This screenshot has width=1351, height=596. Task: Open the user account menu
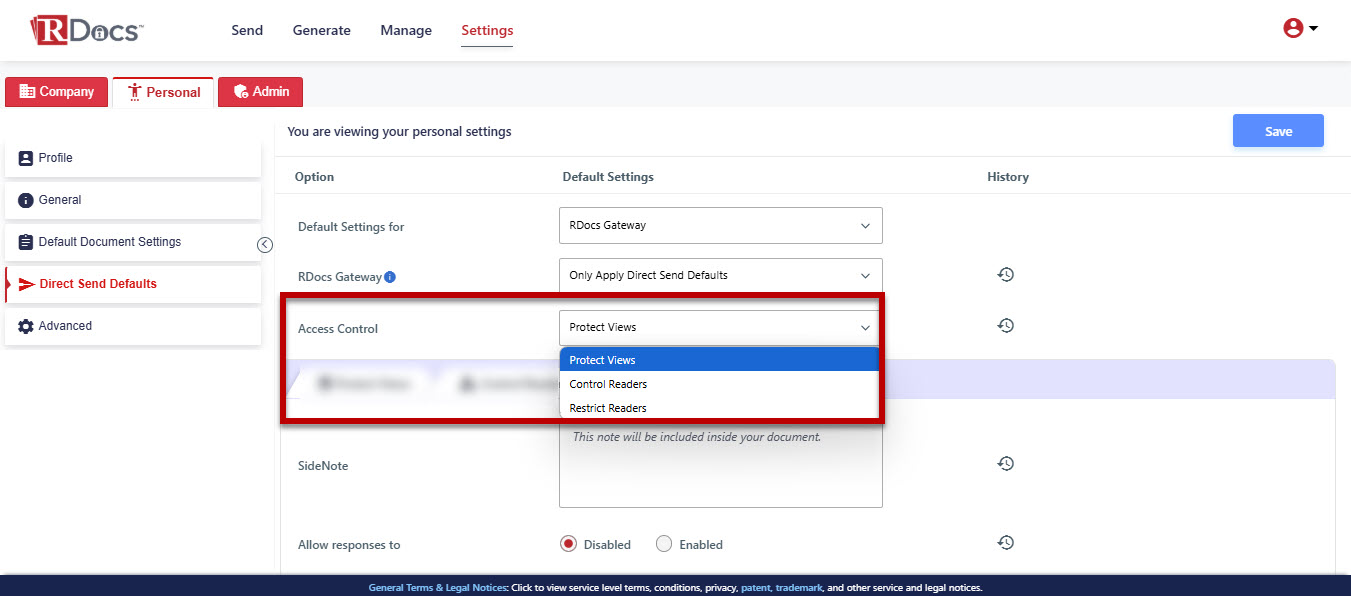tap(1300, 29)
